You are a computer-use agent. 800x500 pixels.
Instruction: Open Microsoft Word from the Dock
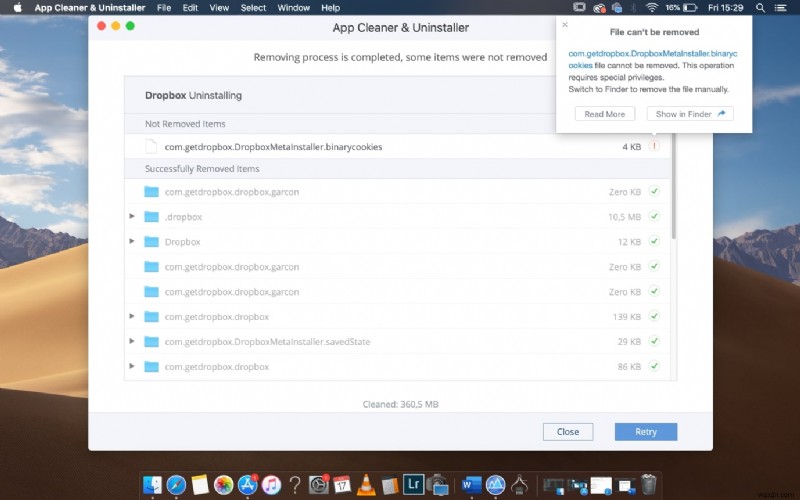point(471,485)
